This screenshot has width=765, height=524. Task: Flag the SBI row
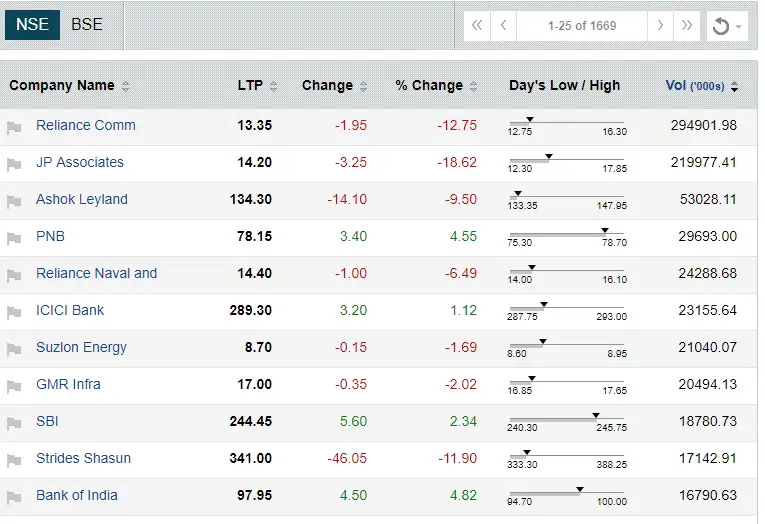coord(14,423)
